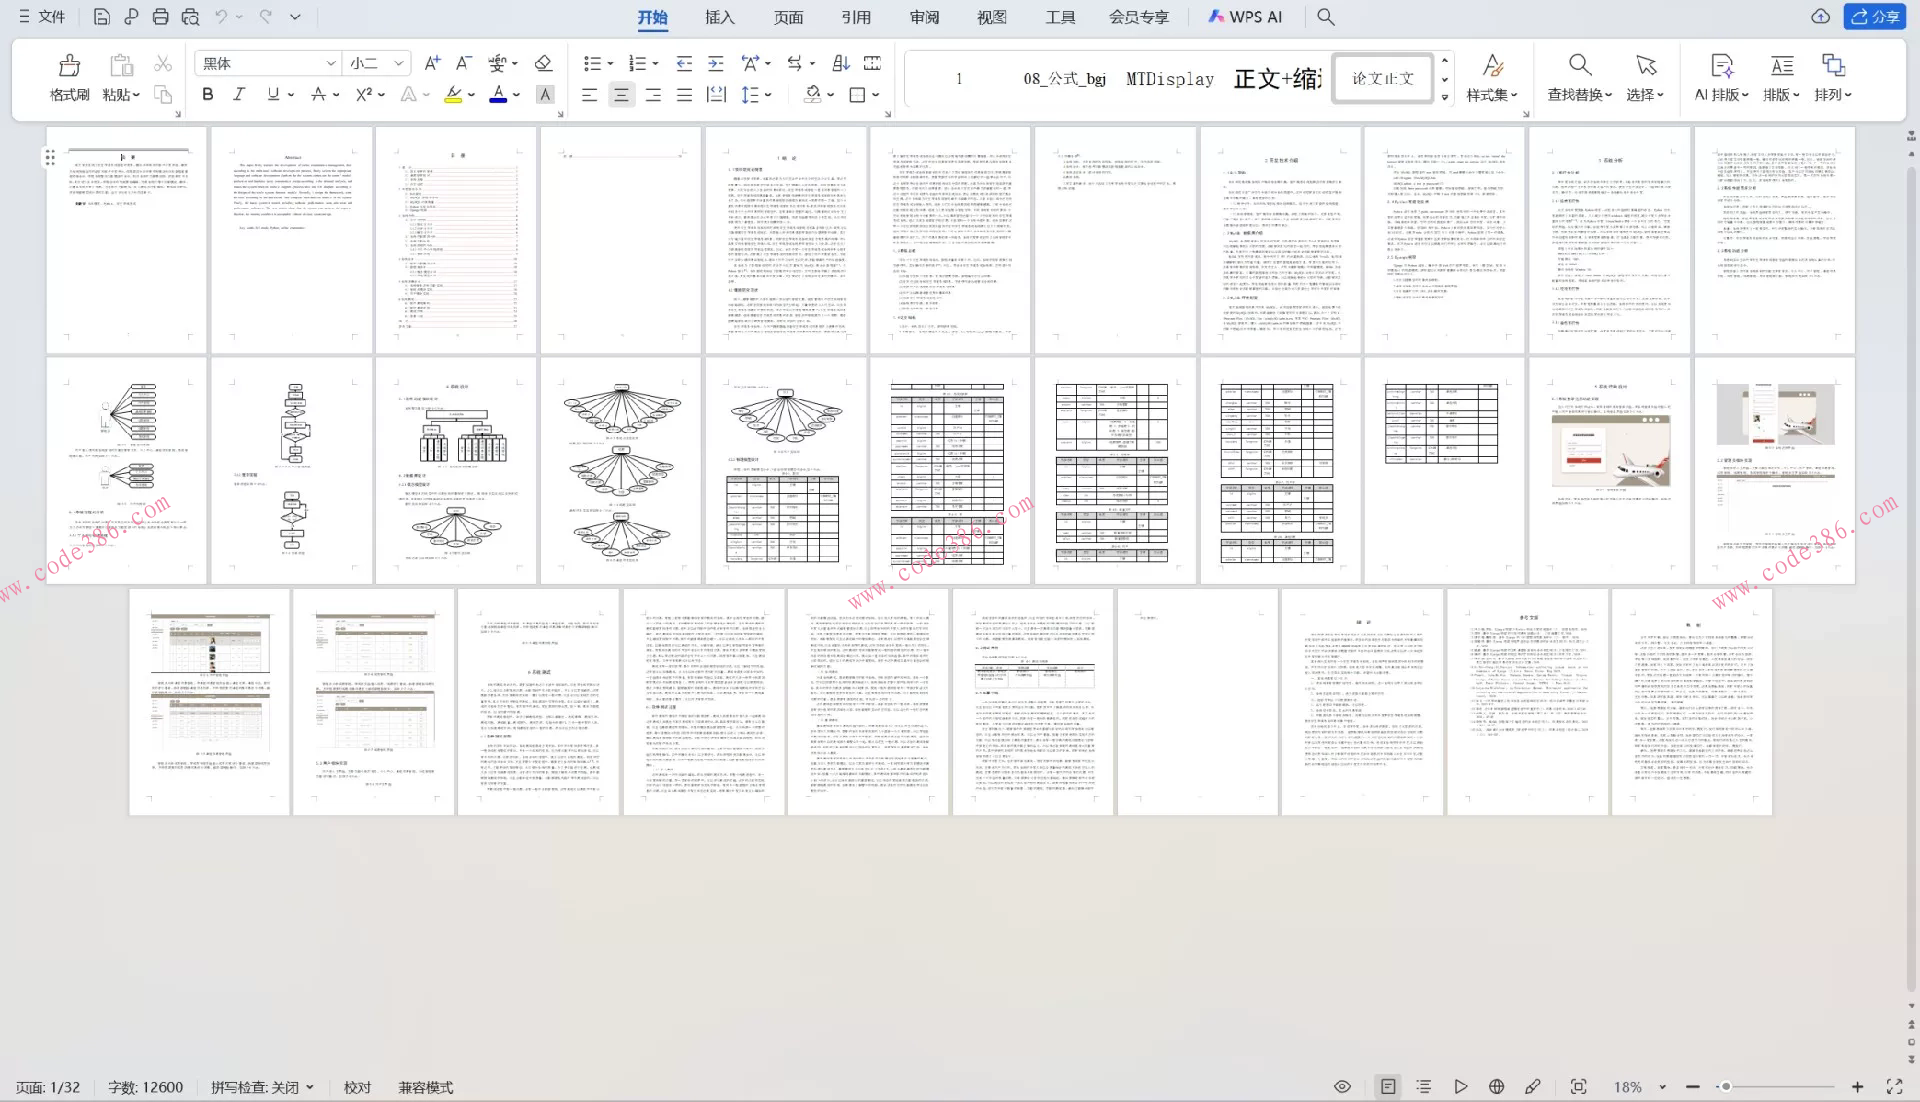Select the first page thumbnail of the document

[126, 239]
